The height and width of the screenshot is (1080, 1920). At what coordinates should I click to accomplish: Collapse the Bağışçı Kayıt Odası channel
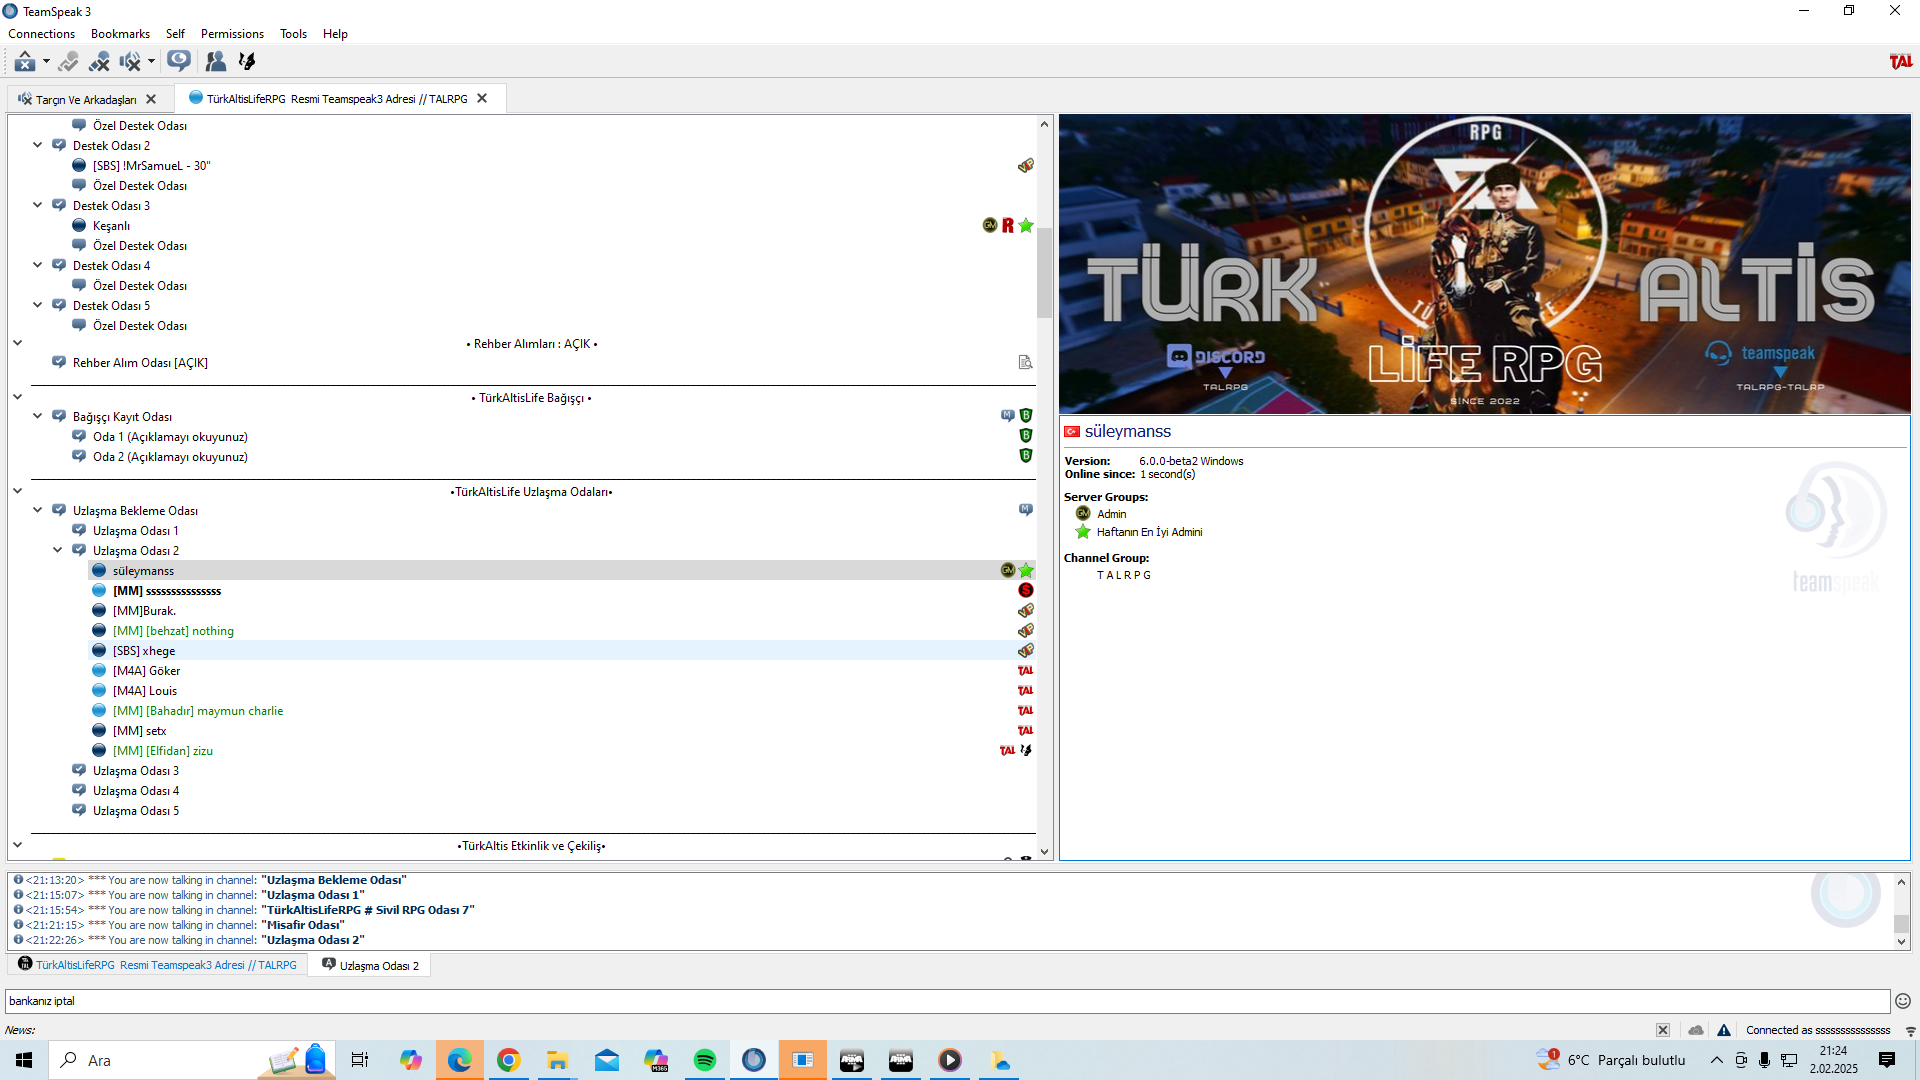coord(37,416)
